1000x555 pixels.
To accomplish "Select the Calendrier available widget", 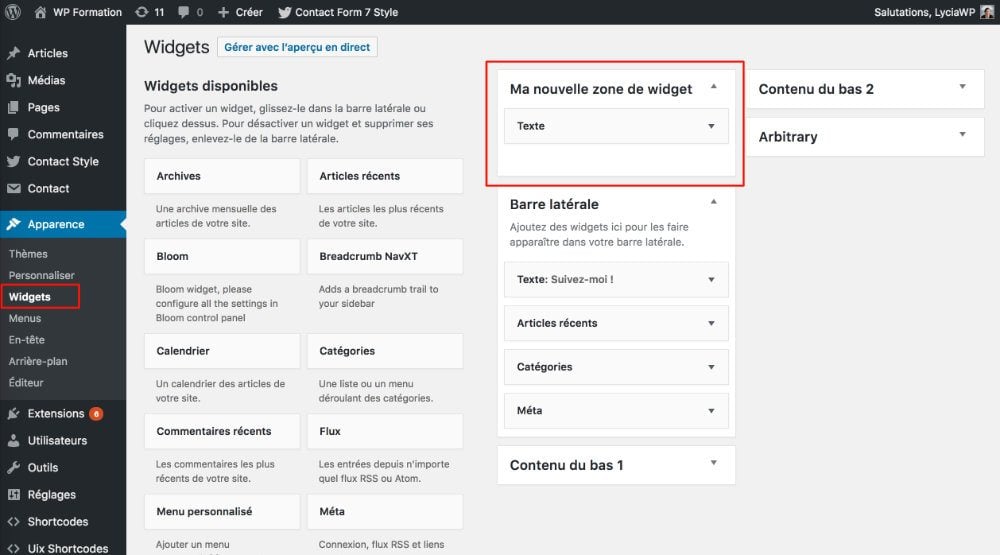I will [222, 351].
